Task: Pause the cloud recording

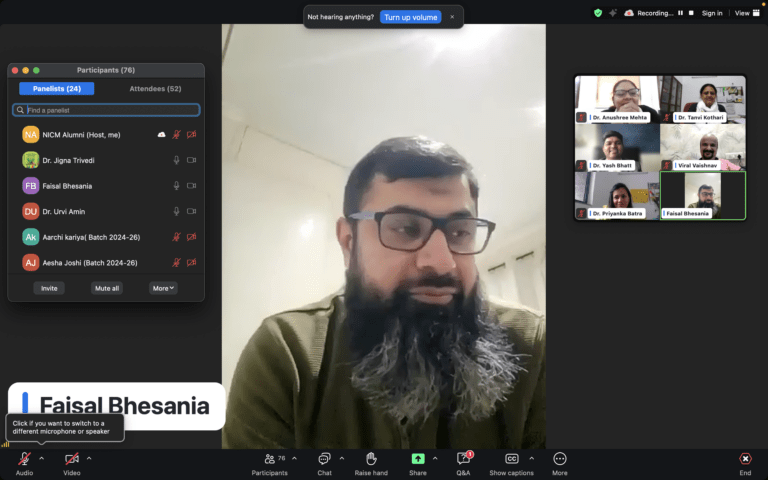Action: (x=681, y=13)
